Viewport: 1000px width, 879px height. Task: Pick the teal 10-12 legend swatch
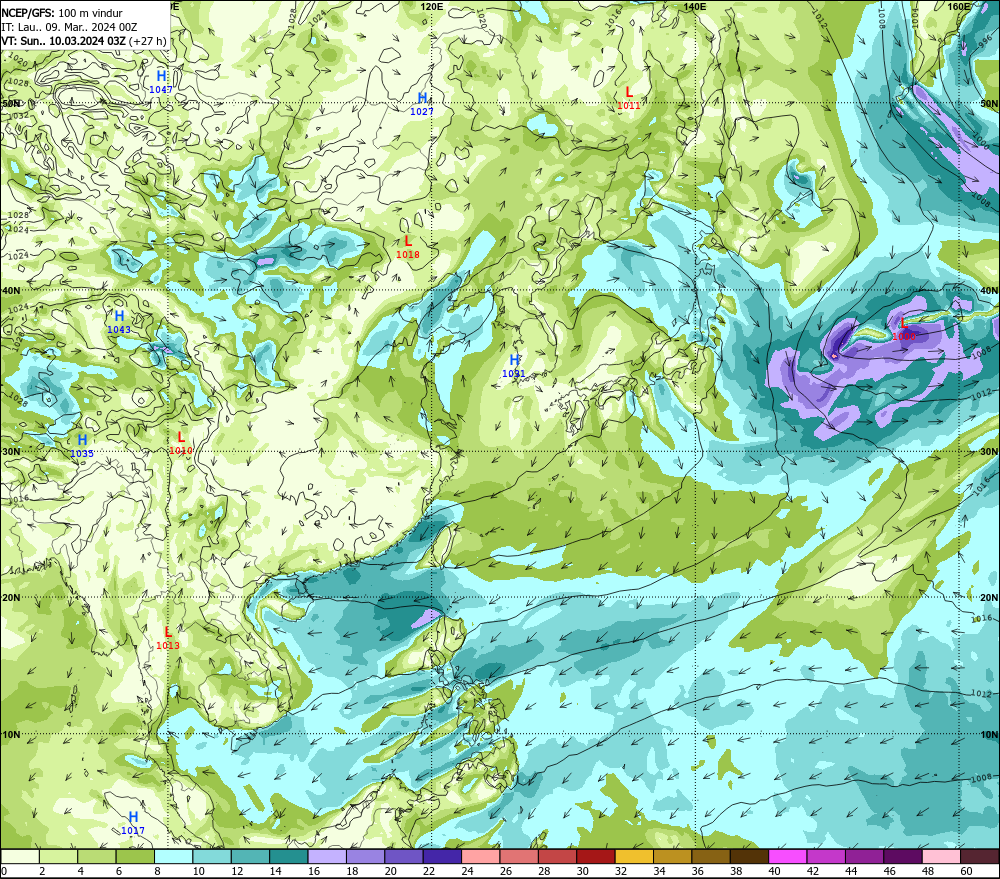[212, 856]
